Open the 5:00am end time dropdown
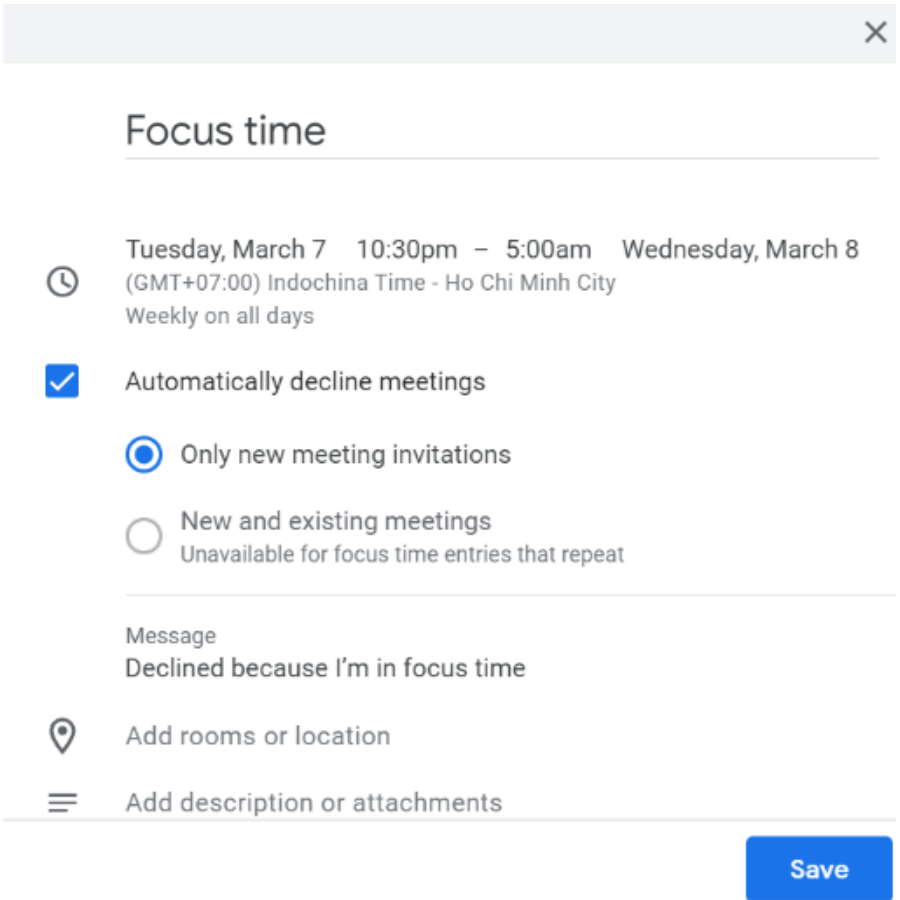This screenshot has width=900, height=900. click(x=547, y=249)
